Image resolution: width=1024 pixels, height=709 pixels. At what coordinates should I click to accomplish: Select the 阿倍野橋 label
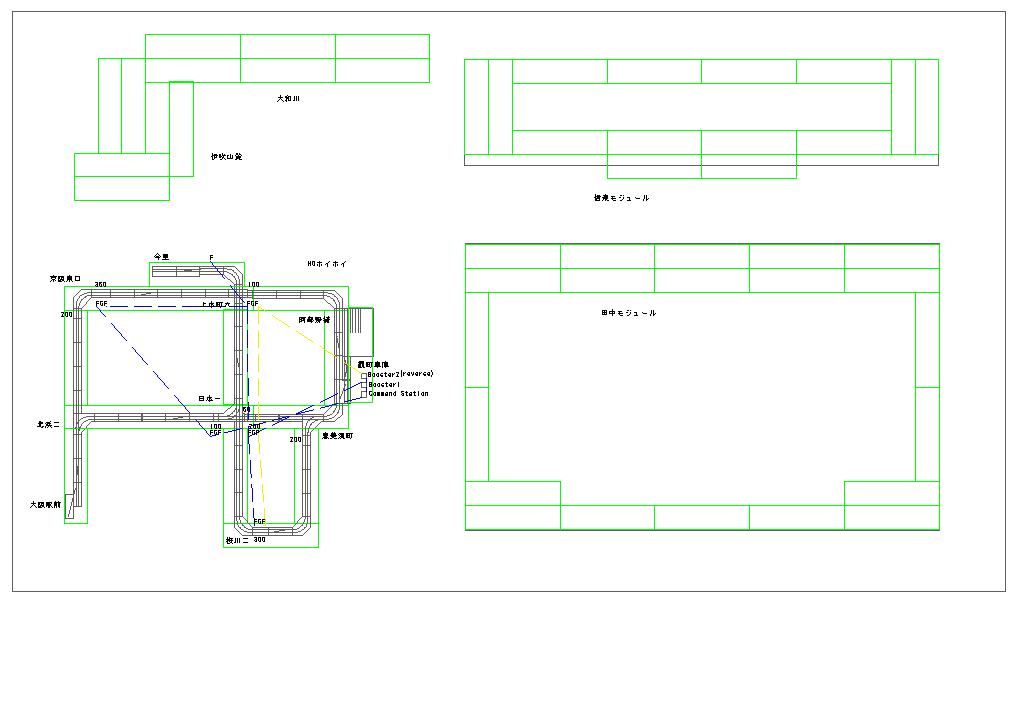coord(314,320)
